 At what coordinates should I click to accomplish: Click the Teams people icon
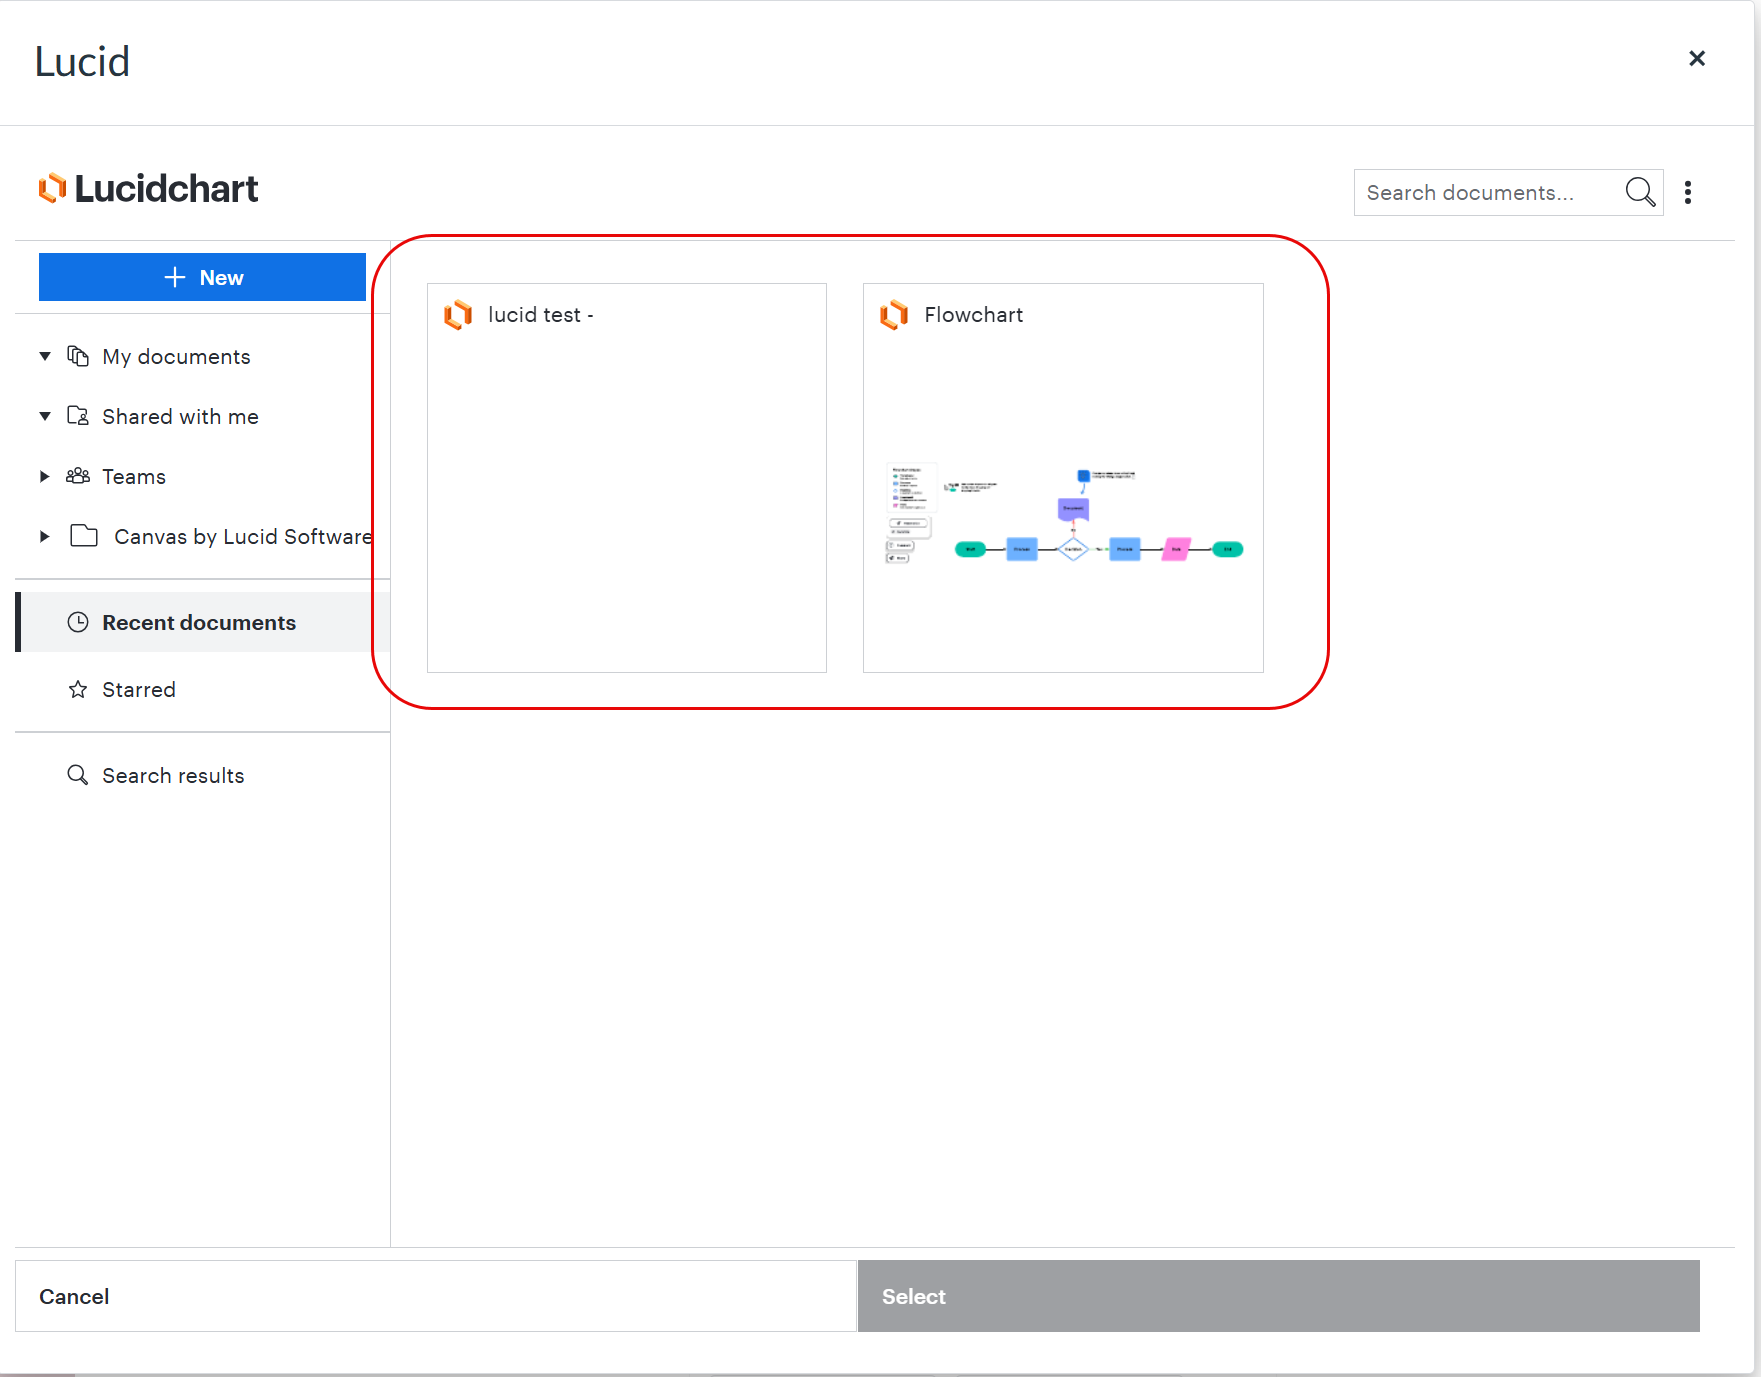coord(78,476)
